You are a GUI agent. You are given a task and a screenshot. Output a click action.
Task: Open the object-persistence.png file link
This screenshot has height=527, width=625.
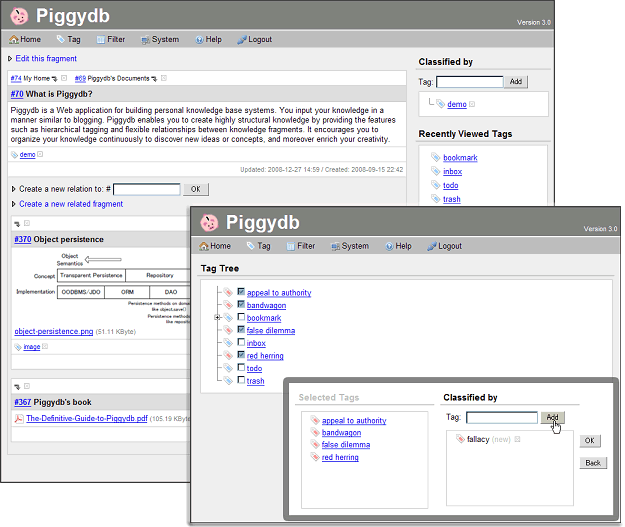point(54,332)
